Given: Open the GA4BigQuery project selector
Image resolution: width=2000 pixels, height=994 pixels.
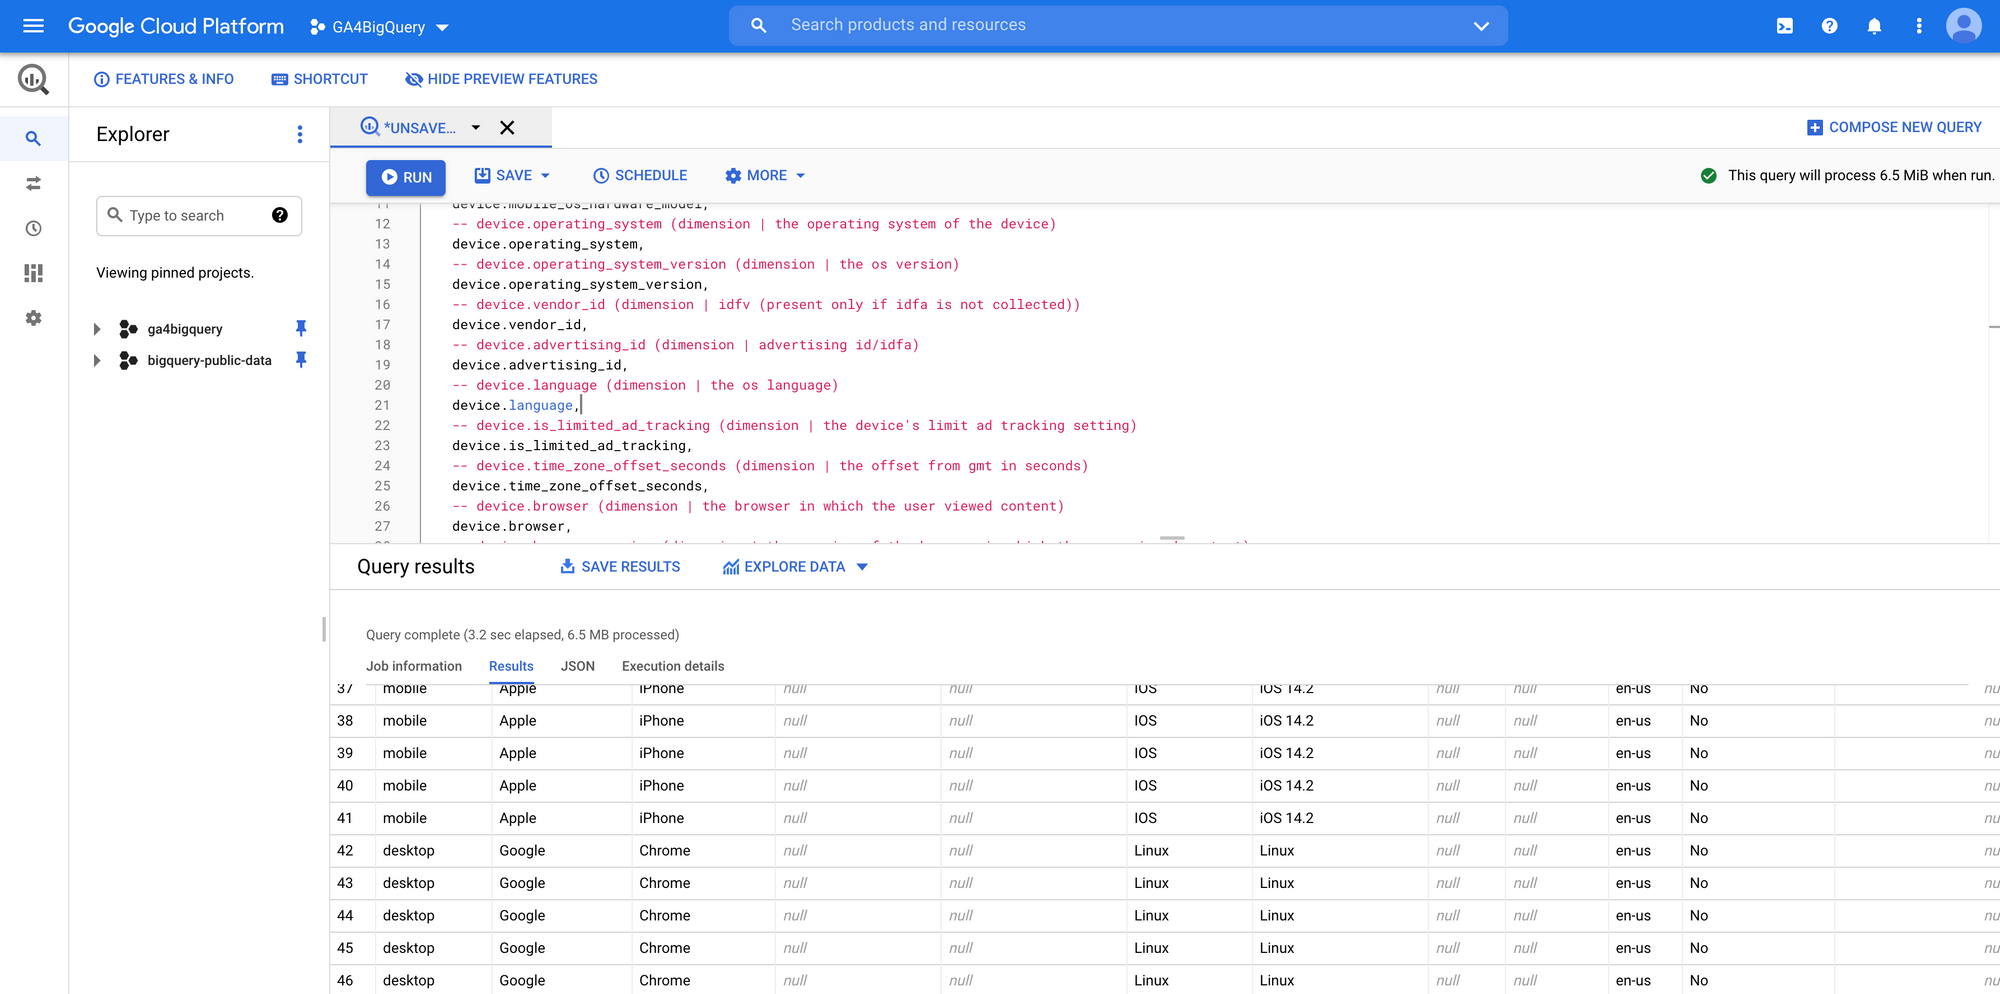Looking at the screenshot, I should [379, 27].
